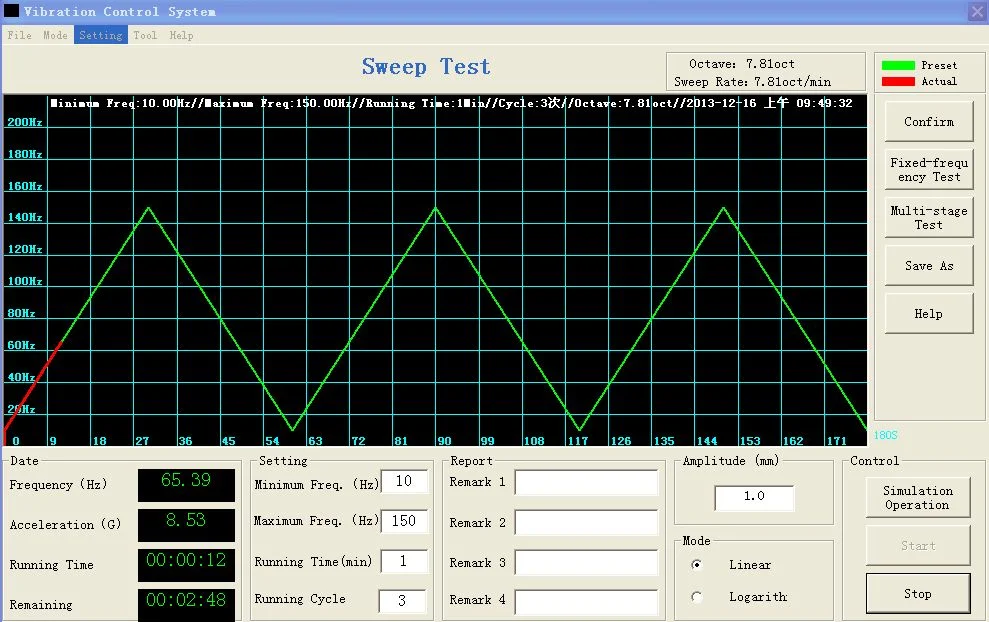
Task: Focus the Minimum Freq. input field
Action: [x=403, y=482]
